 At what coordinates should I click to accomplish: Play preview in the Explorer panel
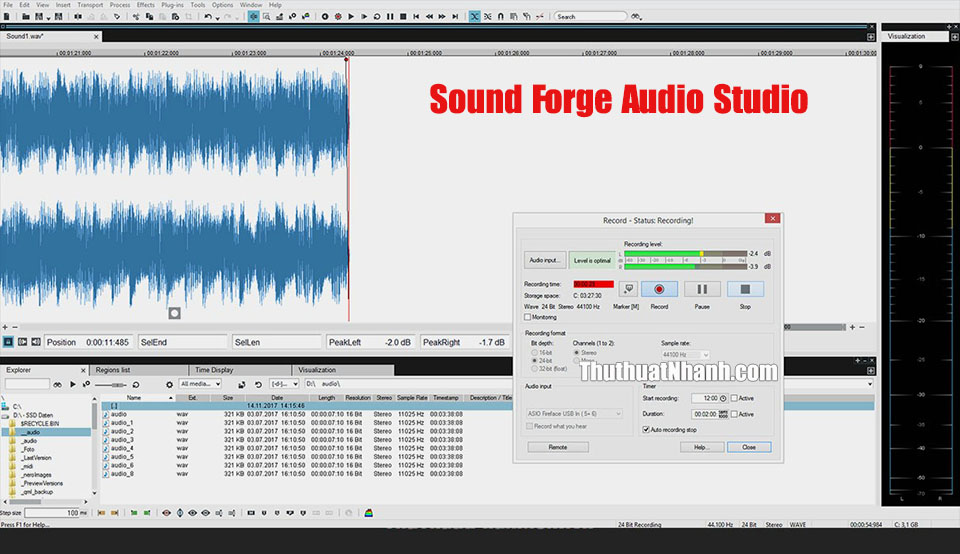click(x=73, y=384)
